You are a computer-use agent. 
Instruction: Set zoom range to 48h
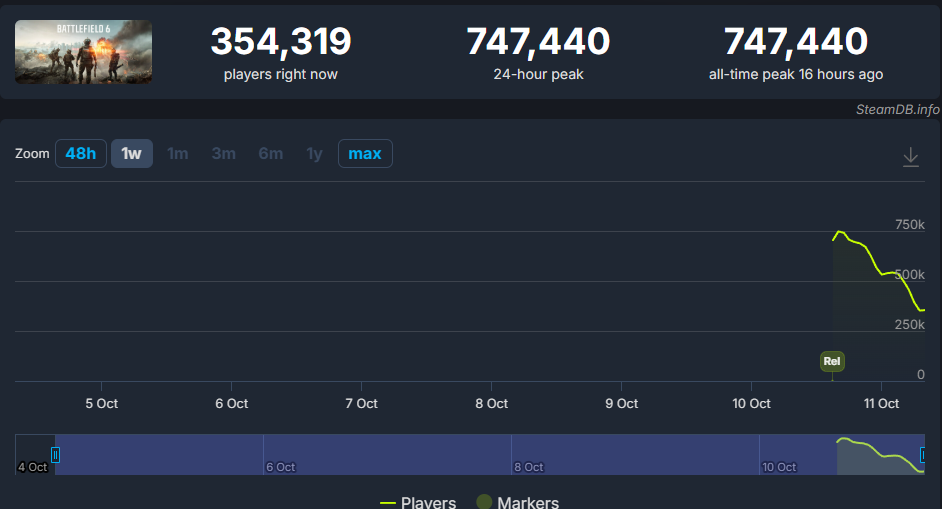(x=81, y=153)
